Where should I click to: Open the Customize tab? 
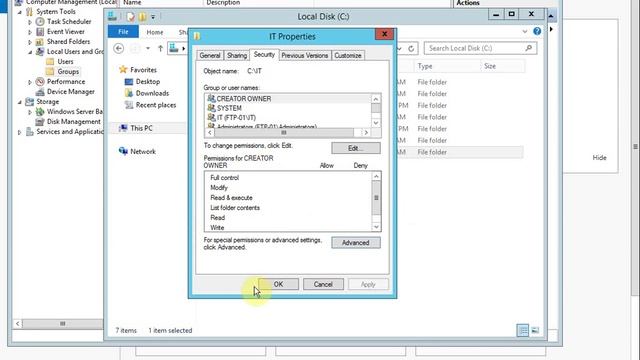[x=348, y=56]
